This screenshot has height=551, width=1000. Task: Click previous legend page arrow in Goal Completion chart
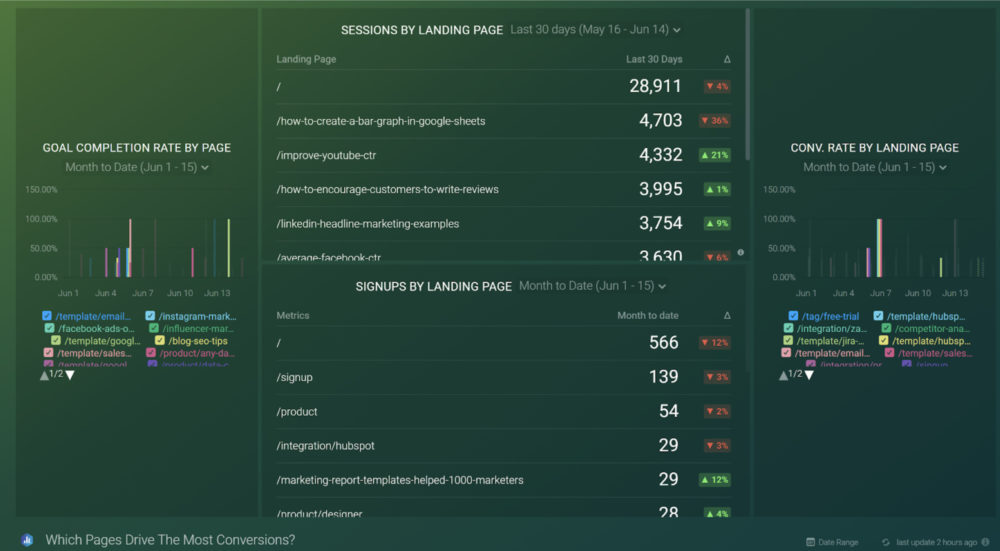(44, 375)
